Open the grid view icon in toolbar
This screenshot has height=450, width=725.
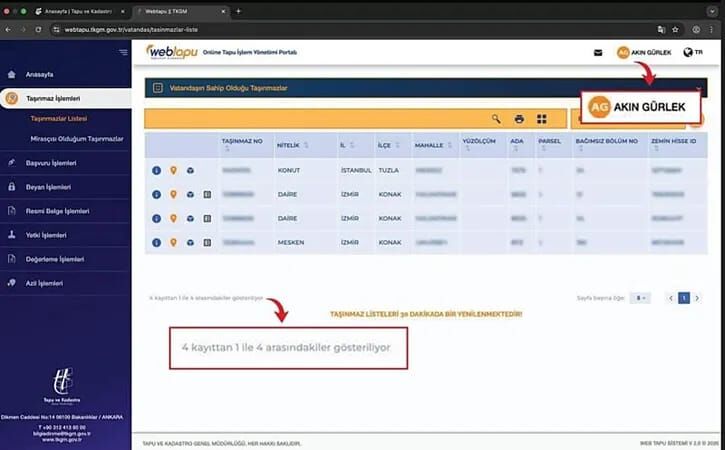tap(542, 119)
